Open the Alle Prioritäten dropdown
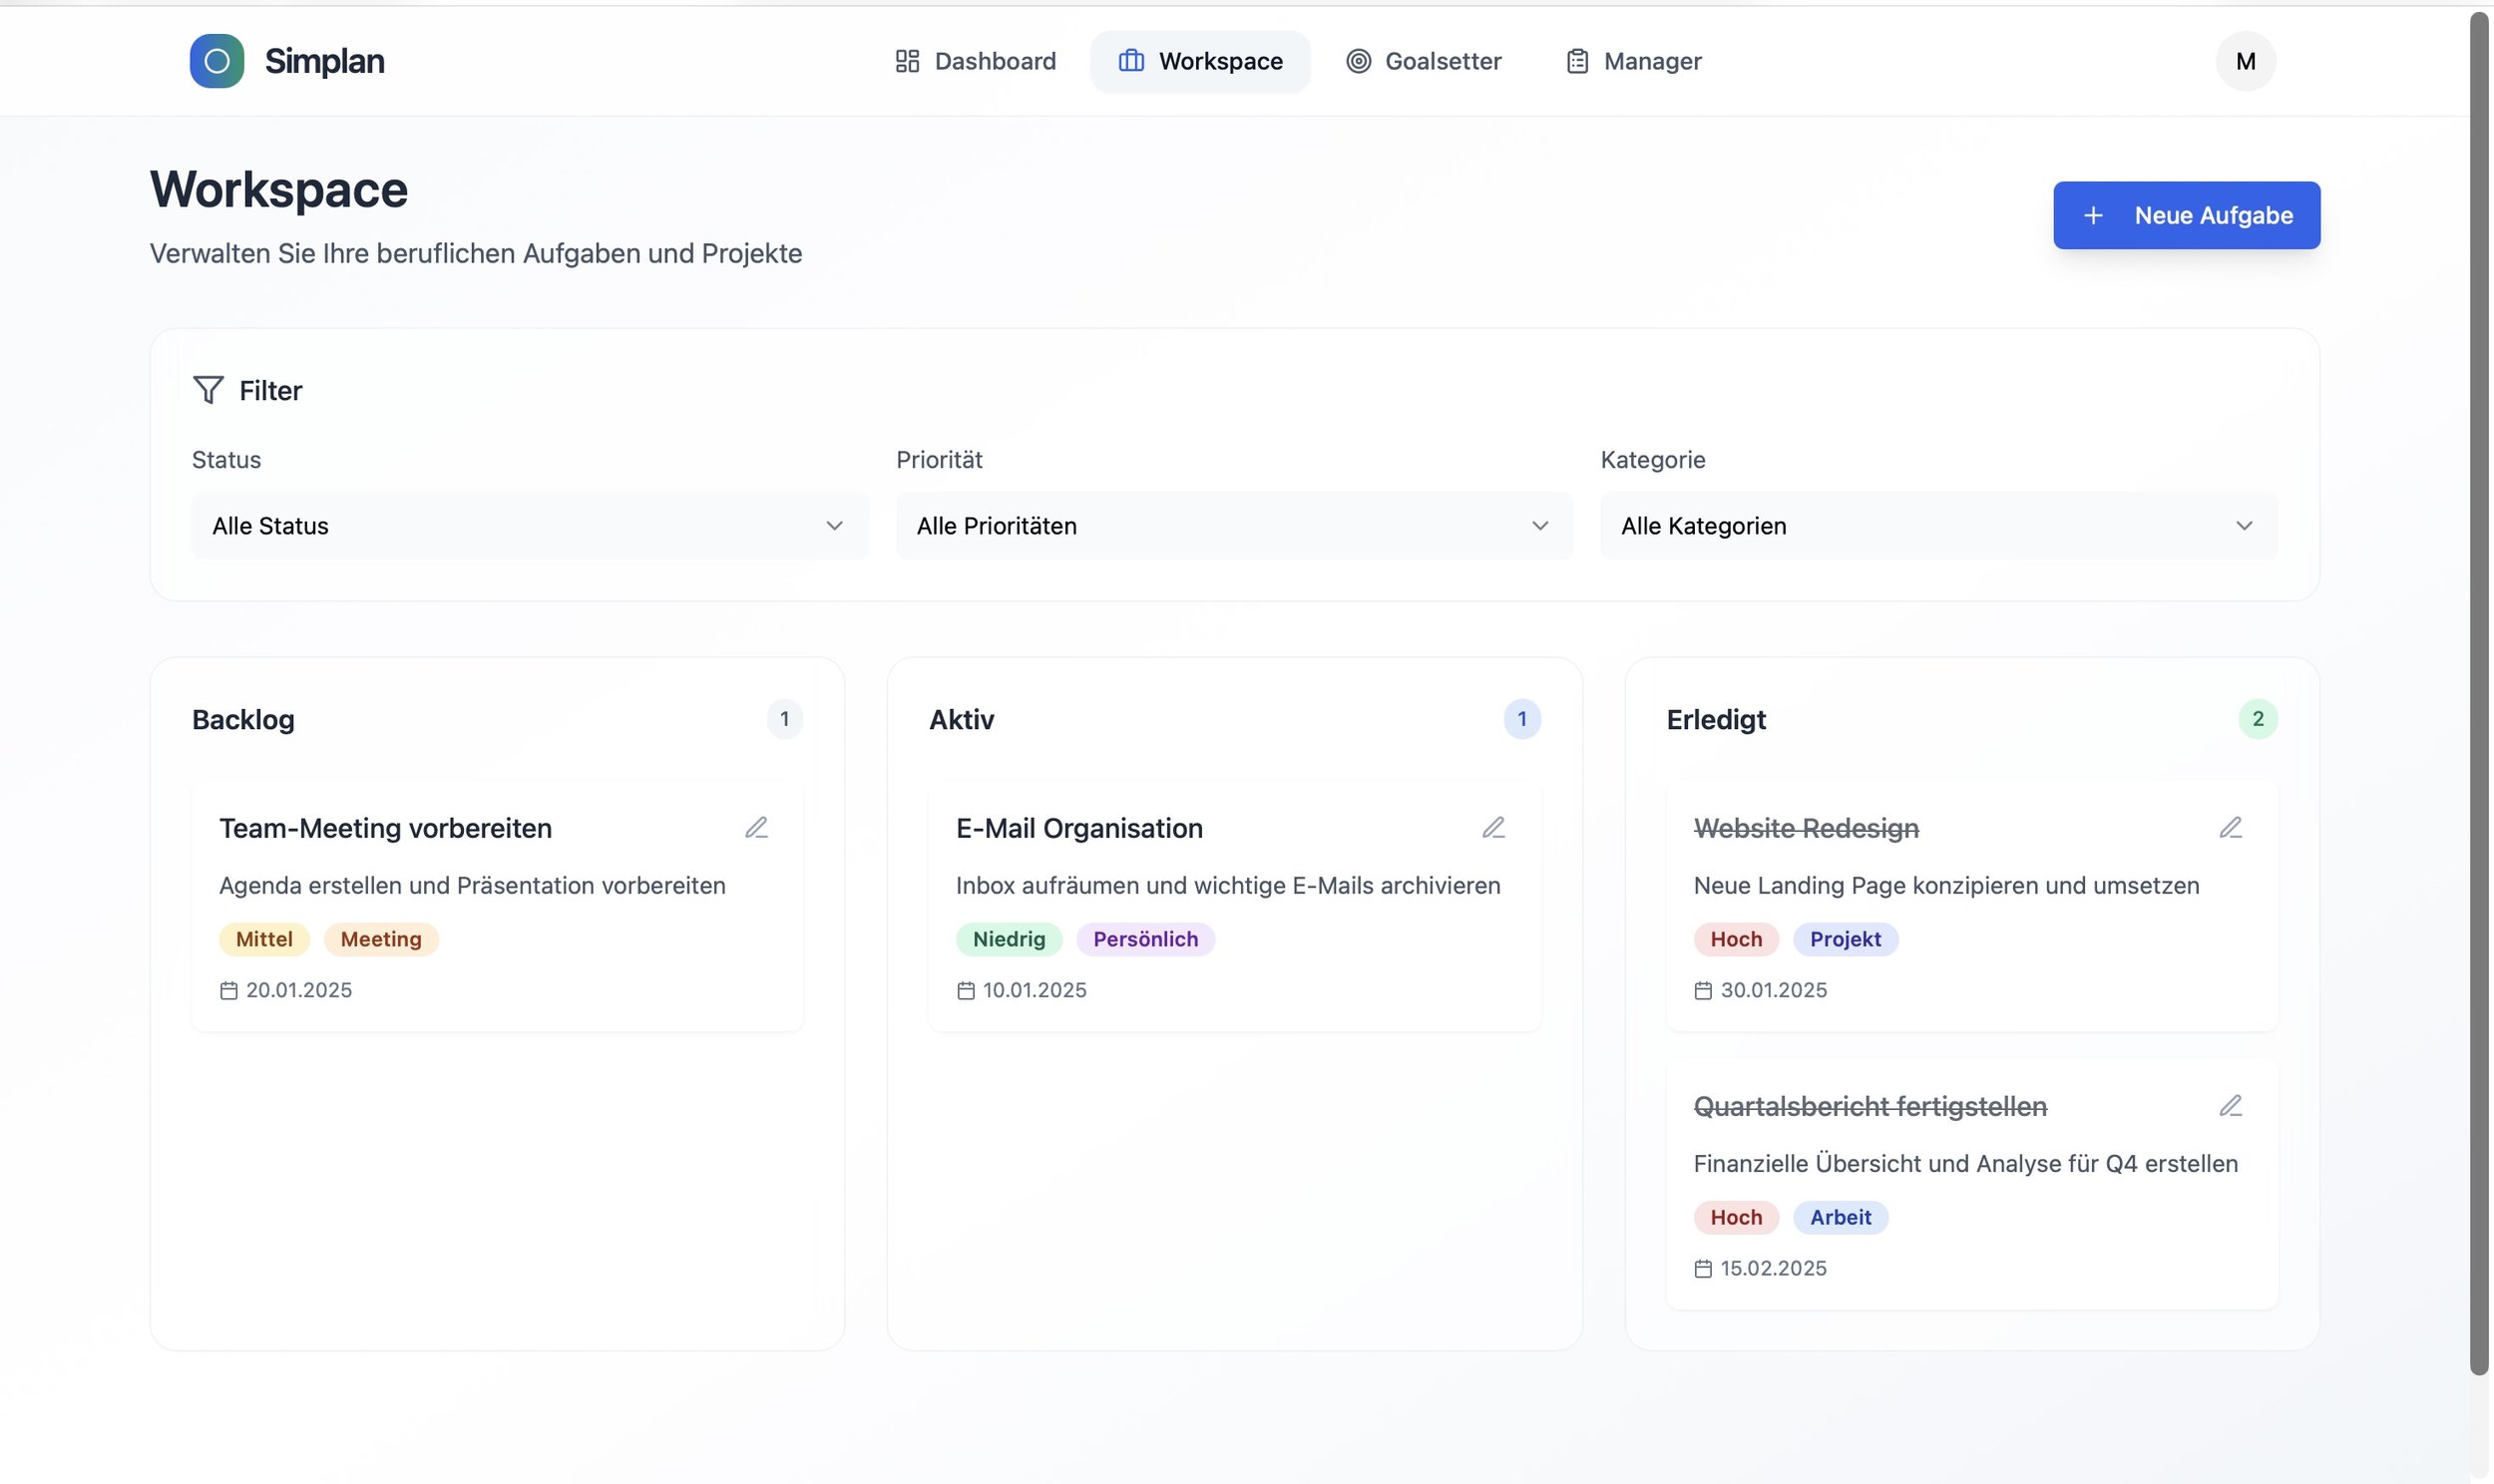Viewport: 2494px width, 1484px height. [x=1234, y=525]
